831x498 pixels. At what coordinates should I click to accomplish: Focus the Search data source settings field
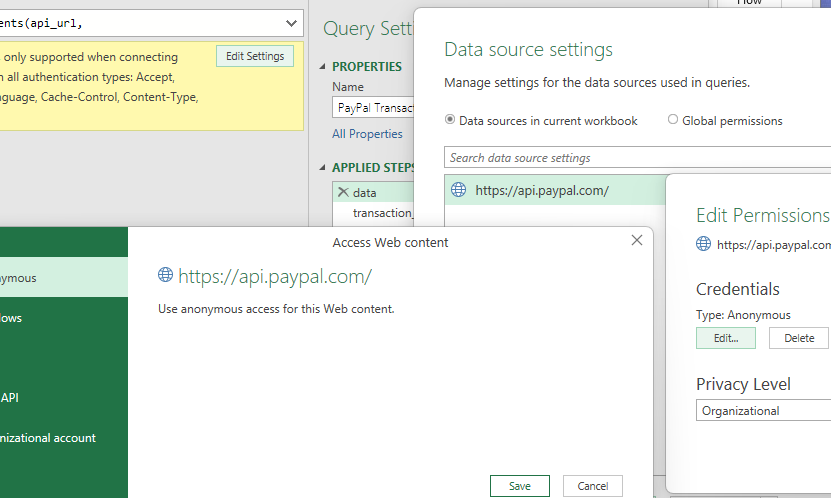click(x=638, y=157)
